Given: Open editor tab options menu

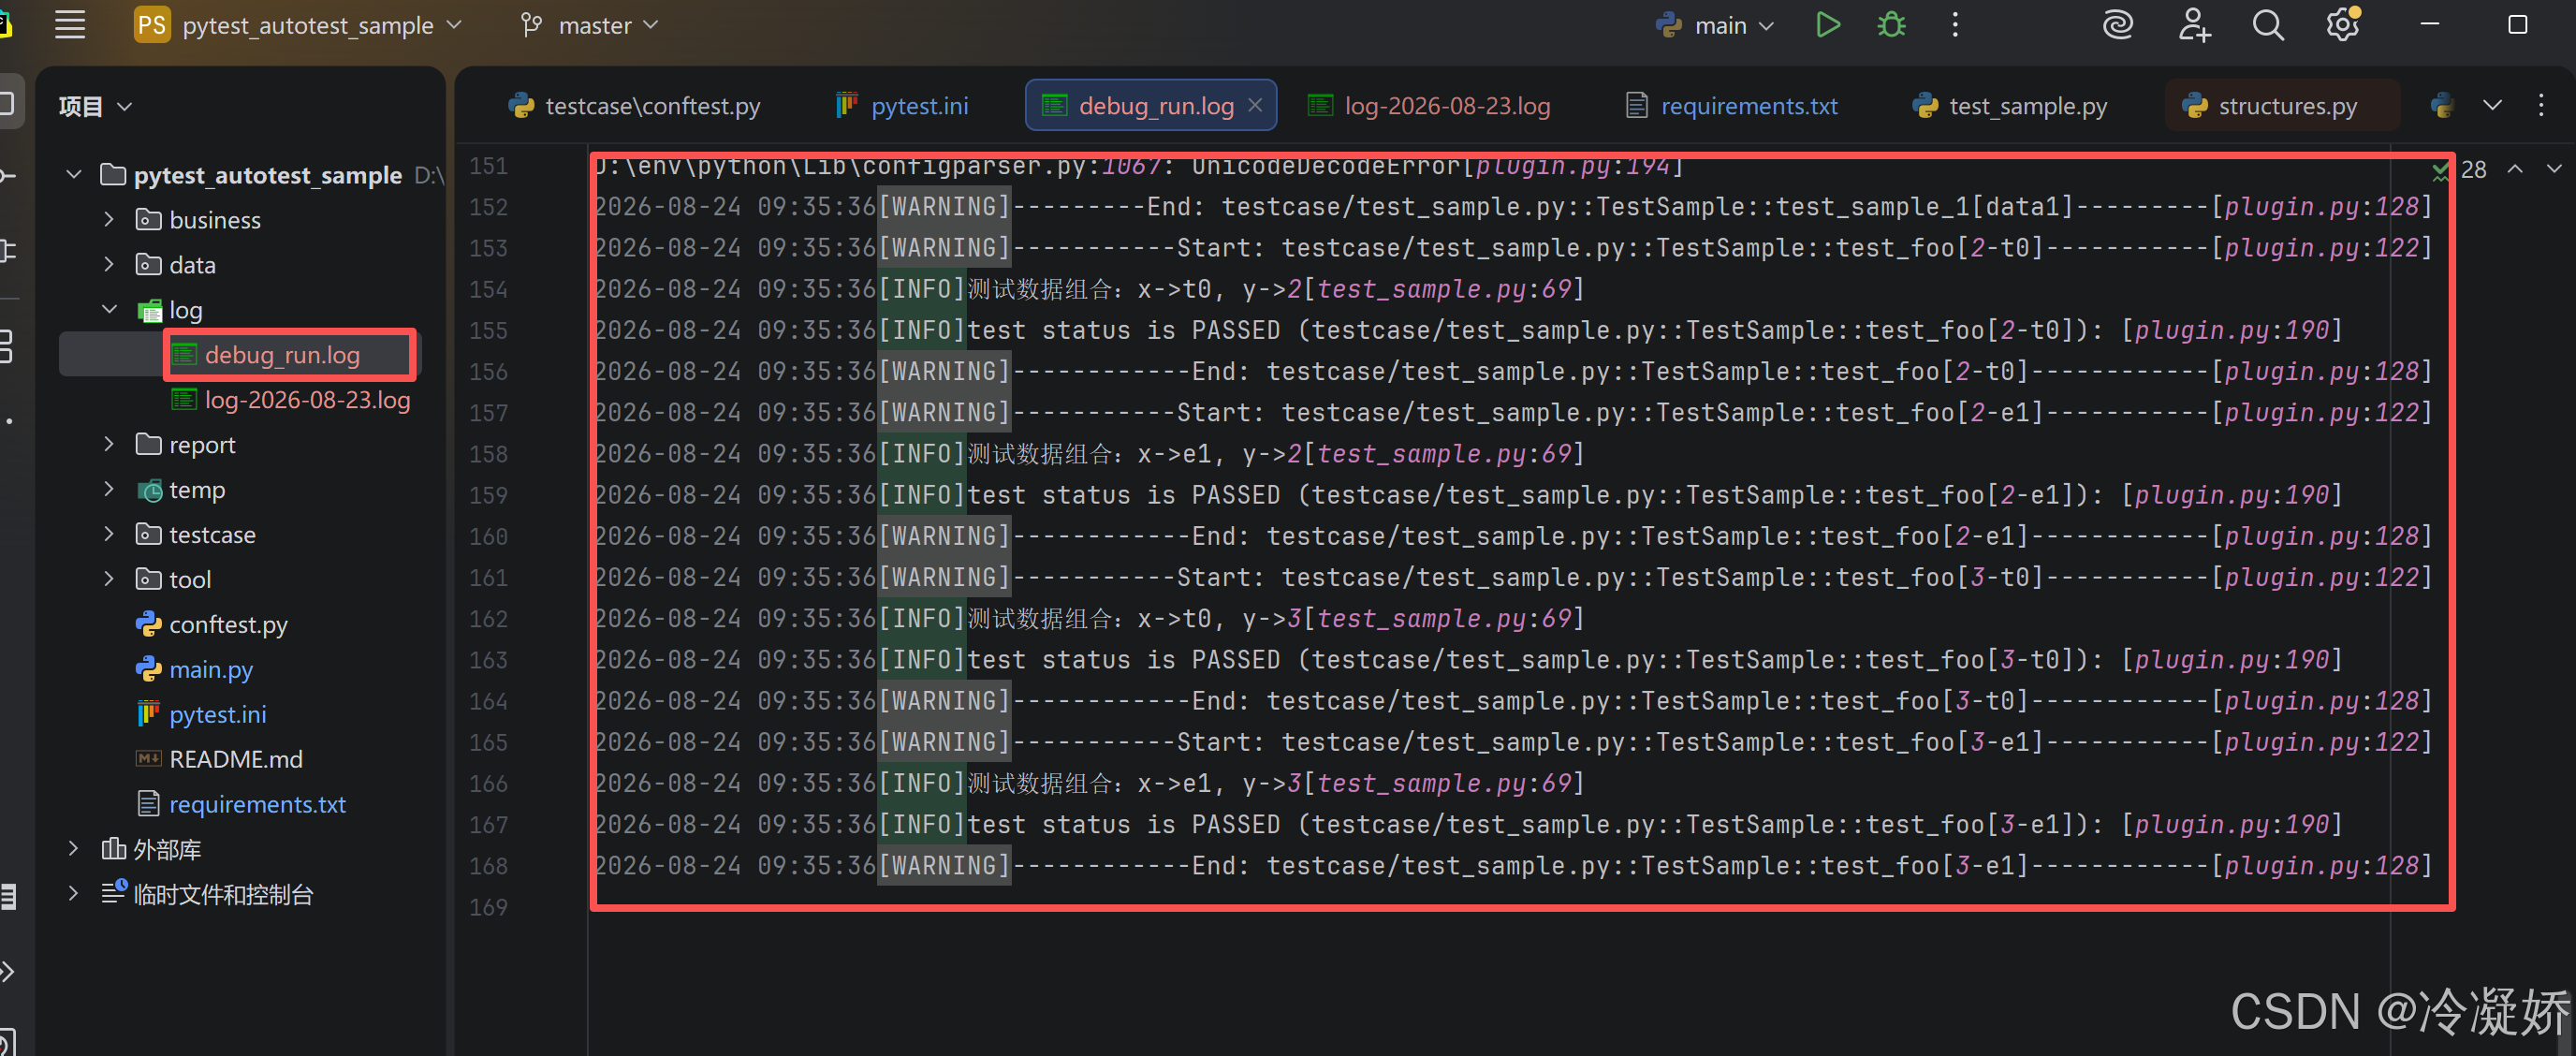Looking at the screenshot, I should 2541,105.
